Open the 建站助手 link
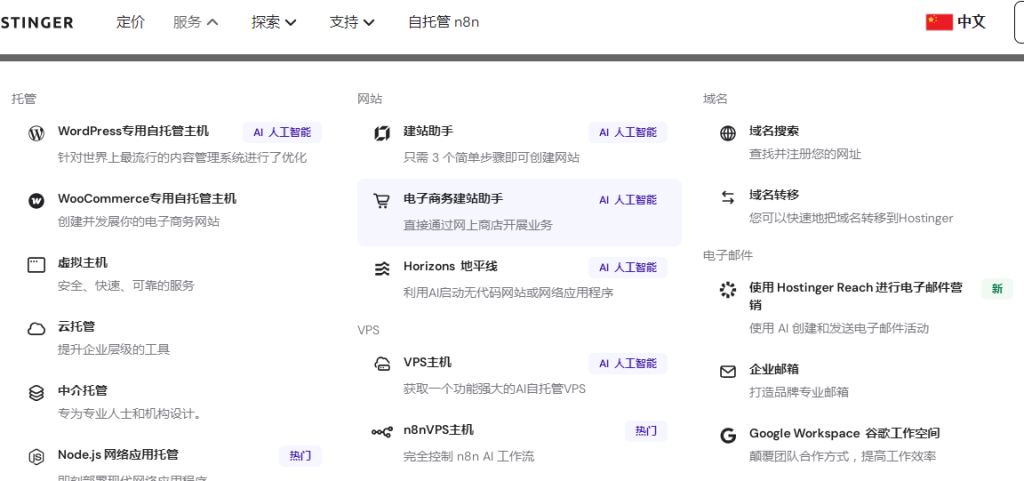The image size is (1024, 481). (x=428, y=131)
